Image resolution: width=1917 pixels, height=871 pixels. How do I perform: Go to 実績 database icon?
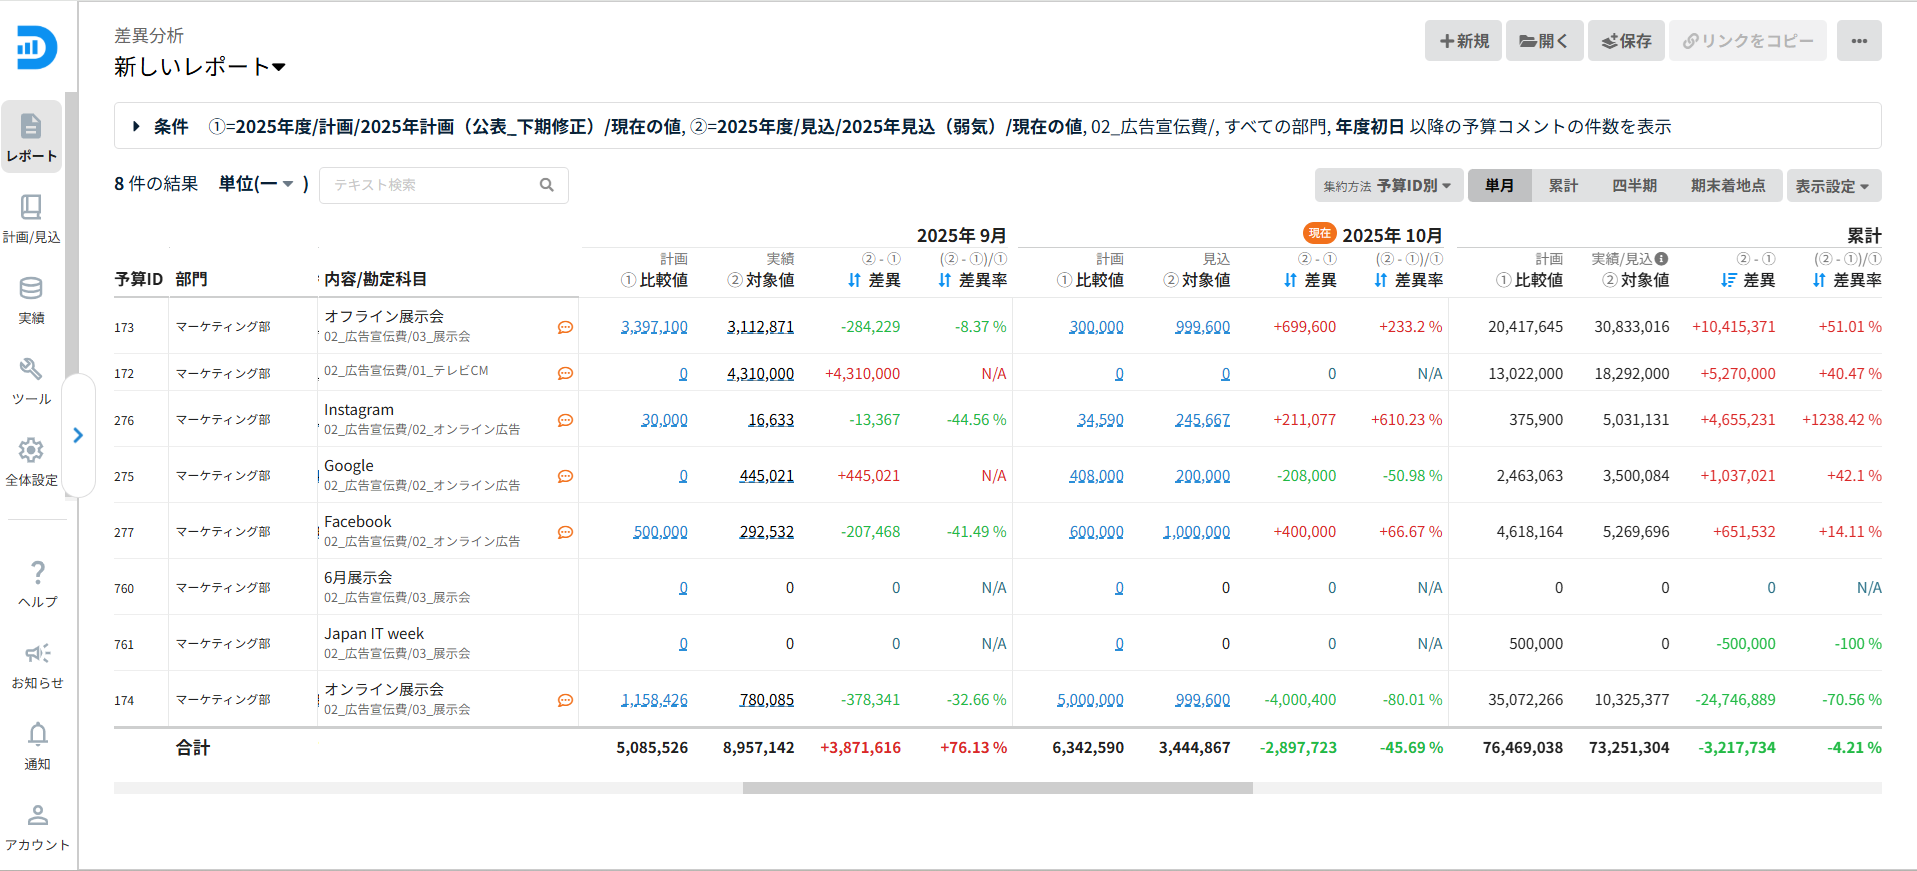(x=31, y=298)
